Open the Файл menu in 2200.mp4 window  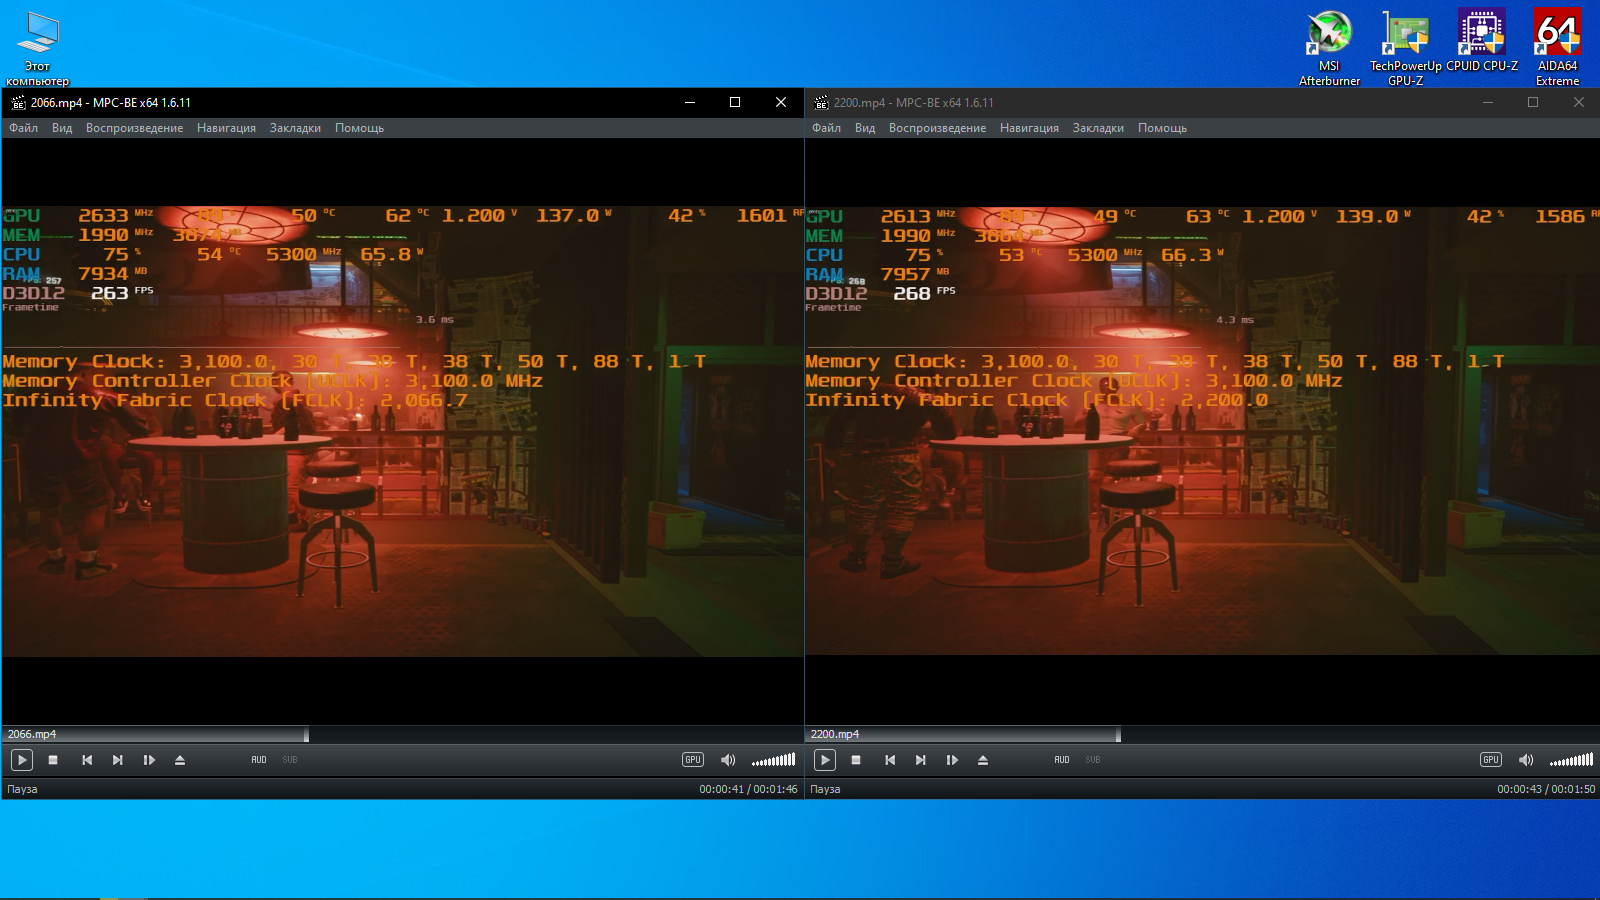pyautogui.click(x=826, y=128)
